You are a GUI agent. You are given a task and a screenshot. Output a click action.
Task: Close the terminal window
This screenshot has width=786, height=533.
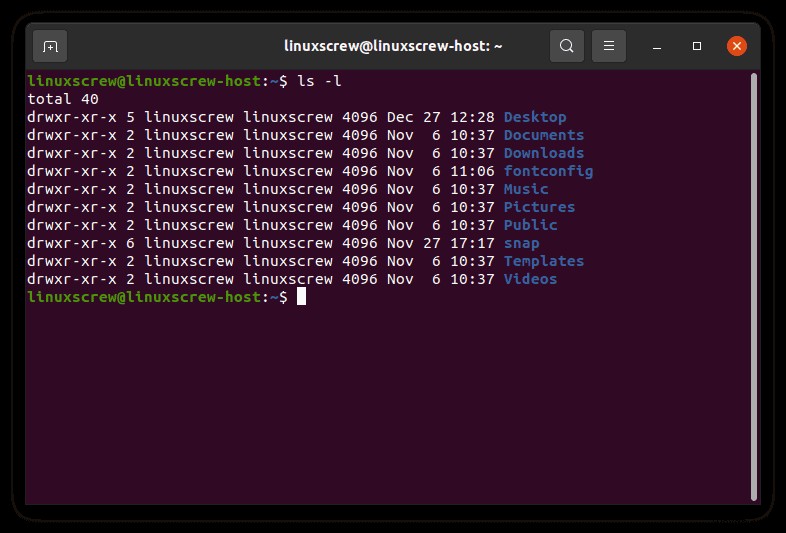coord(737,46)
